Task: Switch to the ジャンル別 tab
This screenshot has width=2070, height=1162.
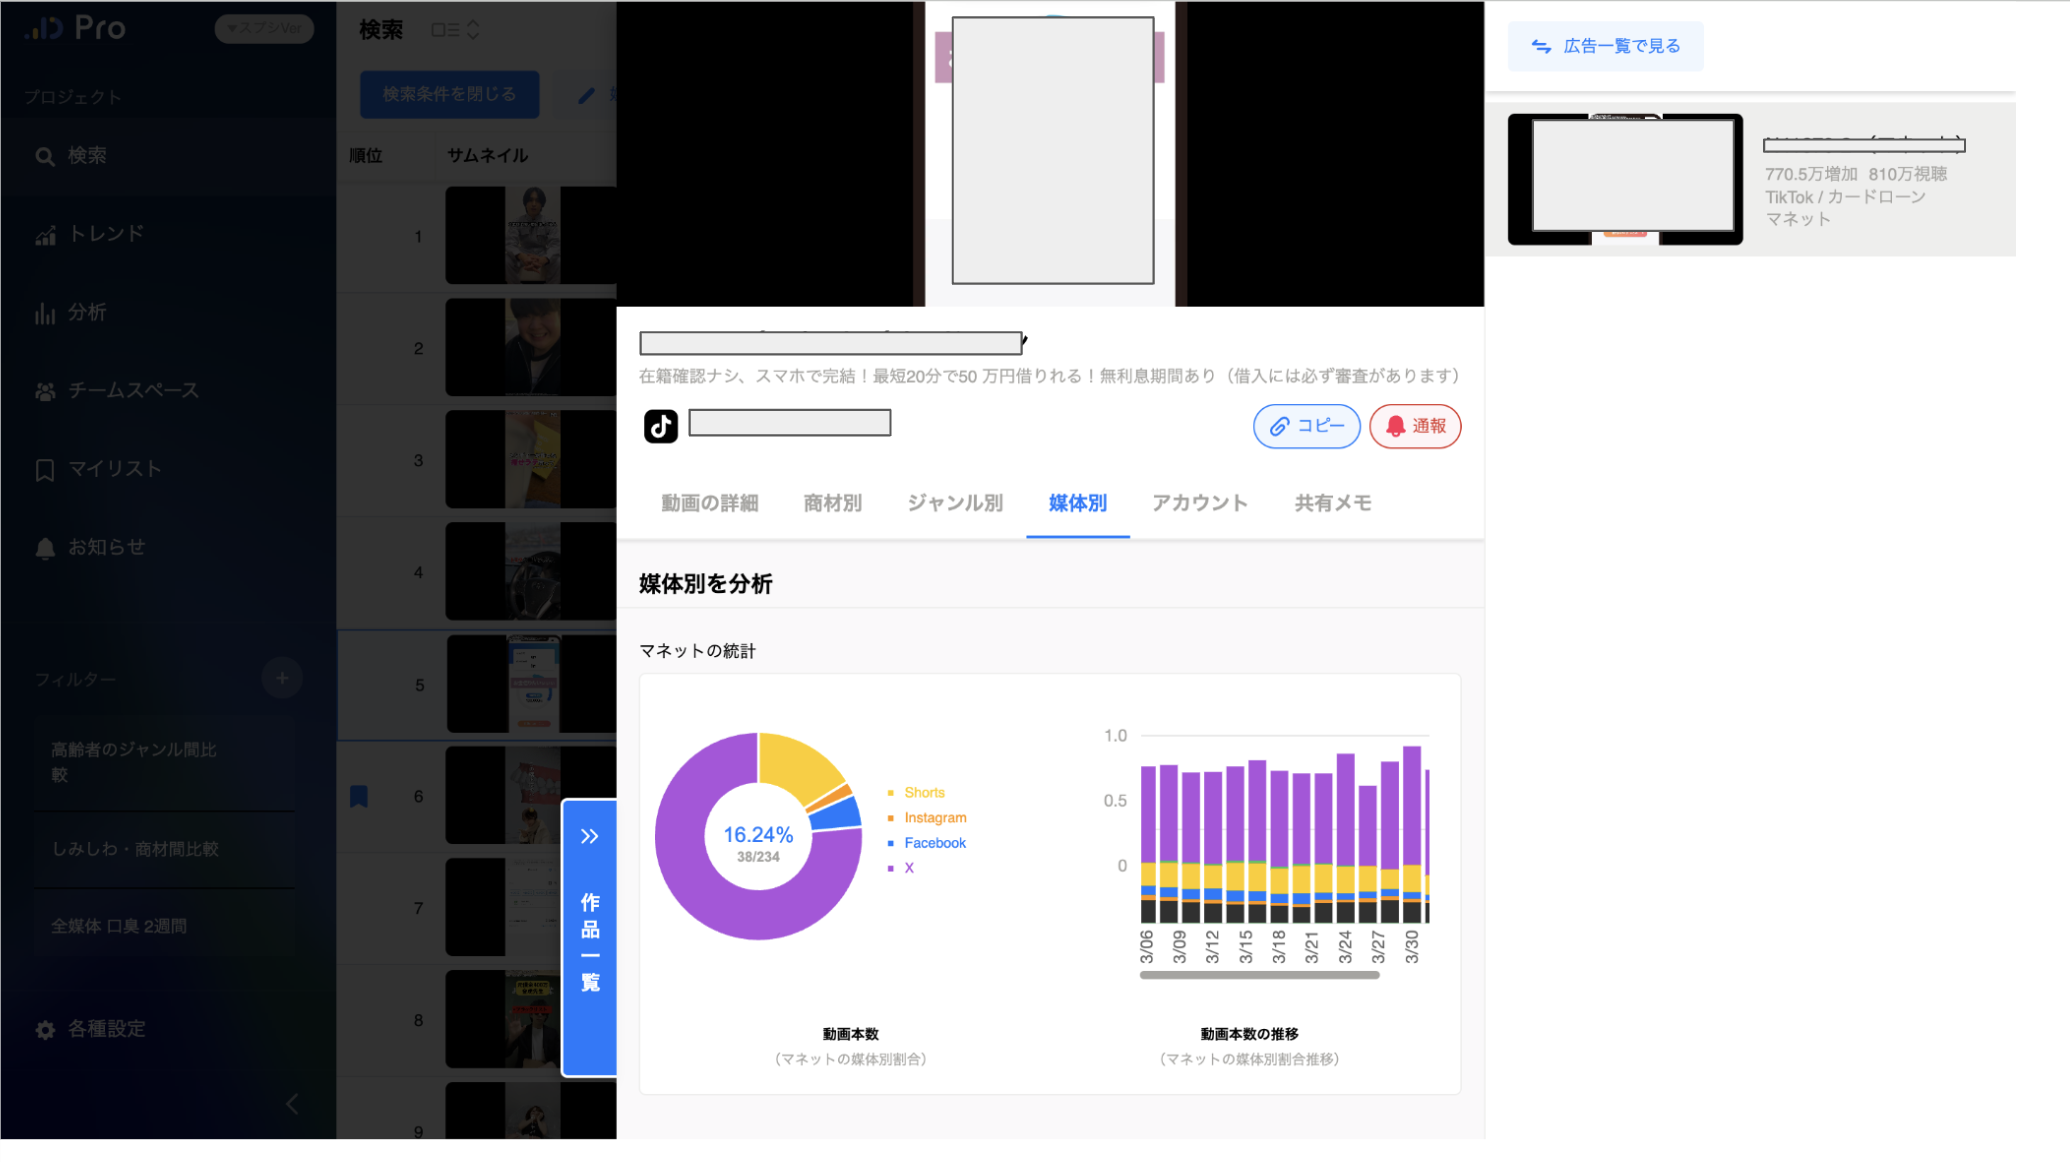Action: click(x=954, y=503)
